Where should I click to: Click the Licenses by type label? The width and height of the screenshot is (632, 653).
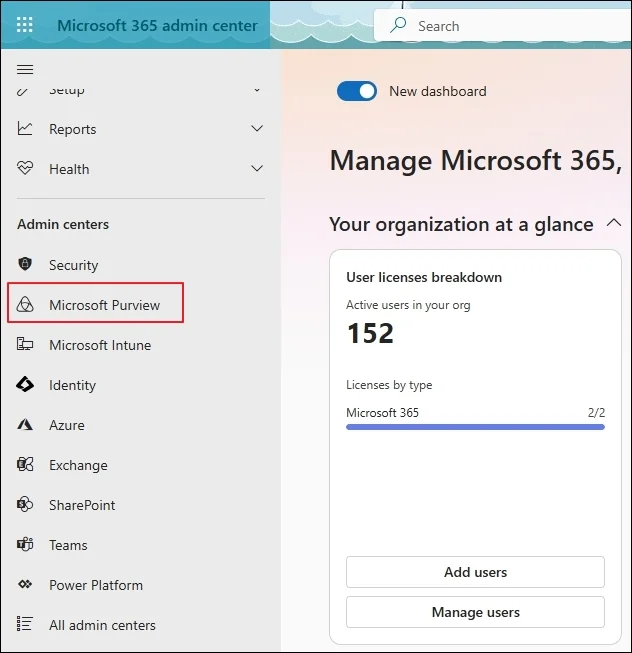(389, 385)
